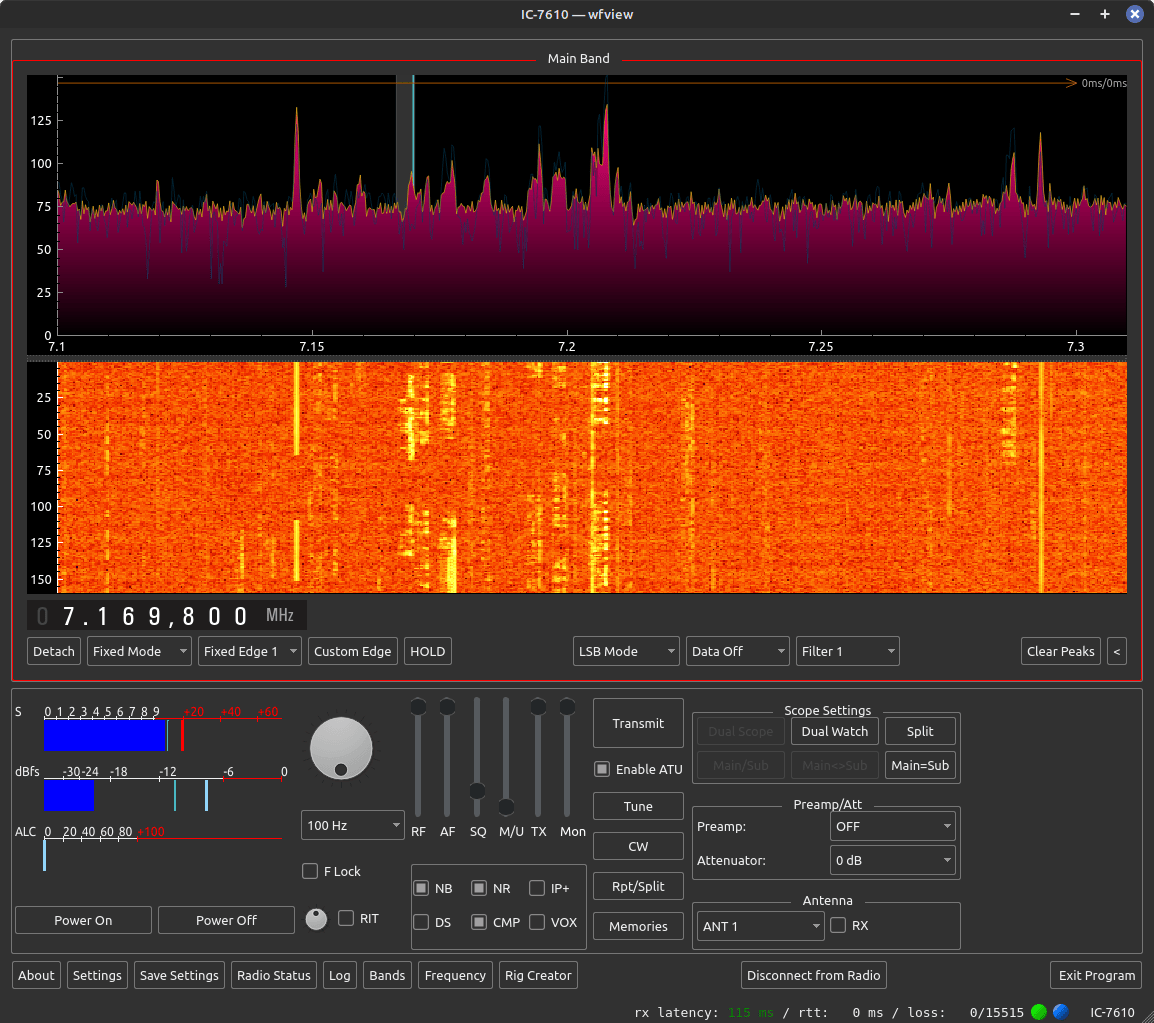Image resolution: width=1154 pixels, height=1023 pixels.
Task: Open Memories
Action: [638, 927]
